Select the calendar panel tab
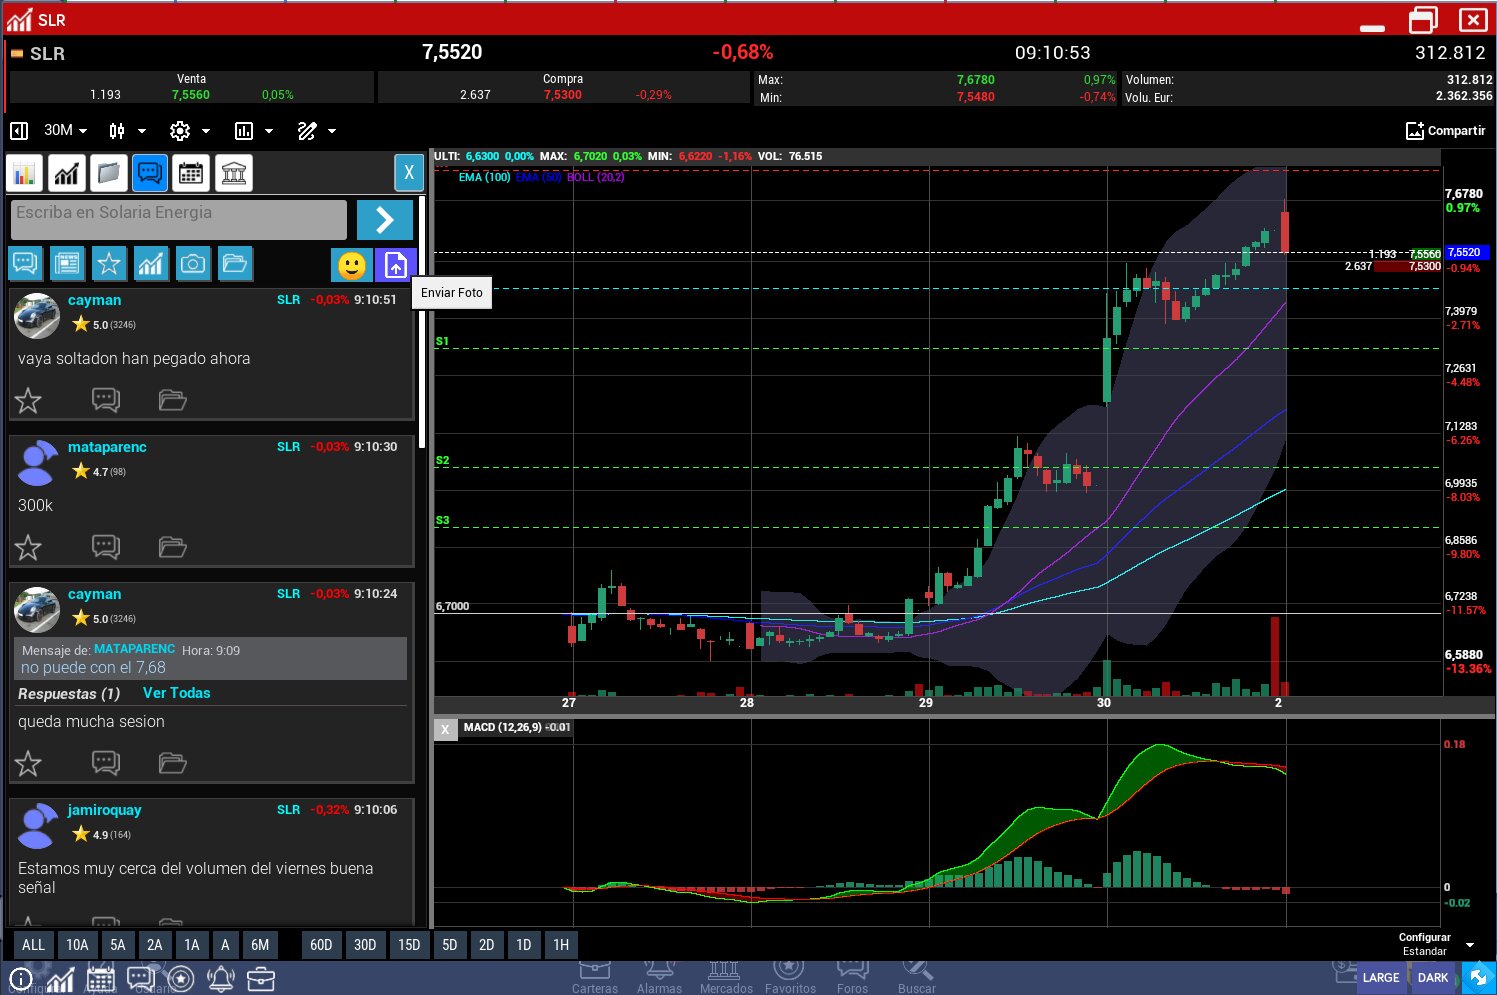Viewport: 1497px width, 995px height. [x=191, y=174]
